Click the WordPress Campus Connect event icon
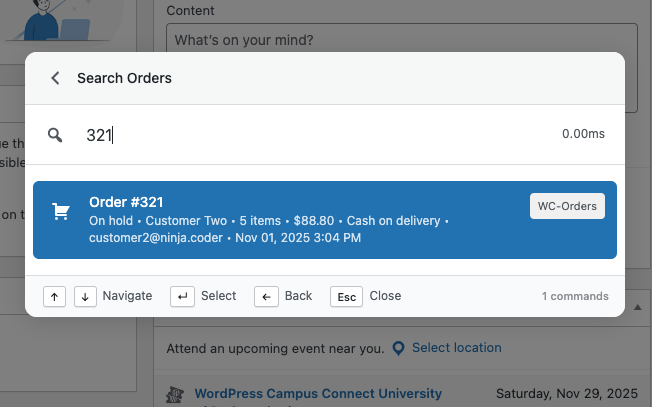The width and height of the screenshot is (652, 407). (174, 394)
